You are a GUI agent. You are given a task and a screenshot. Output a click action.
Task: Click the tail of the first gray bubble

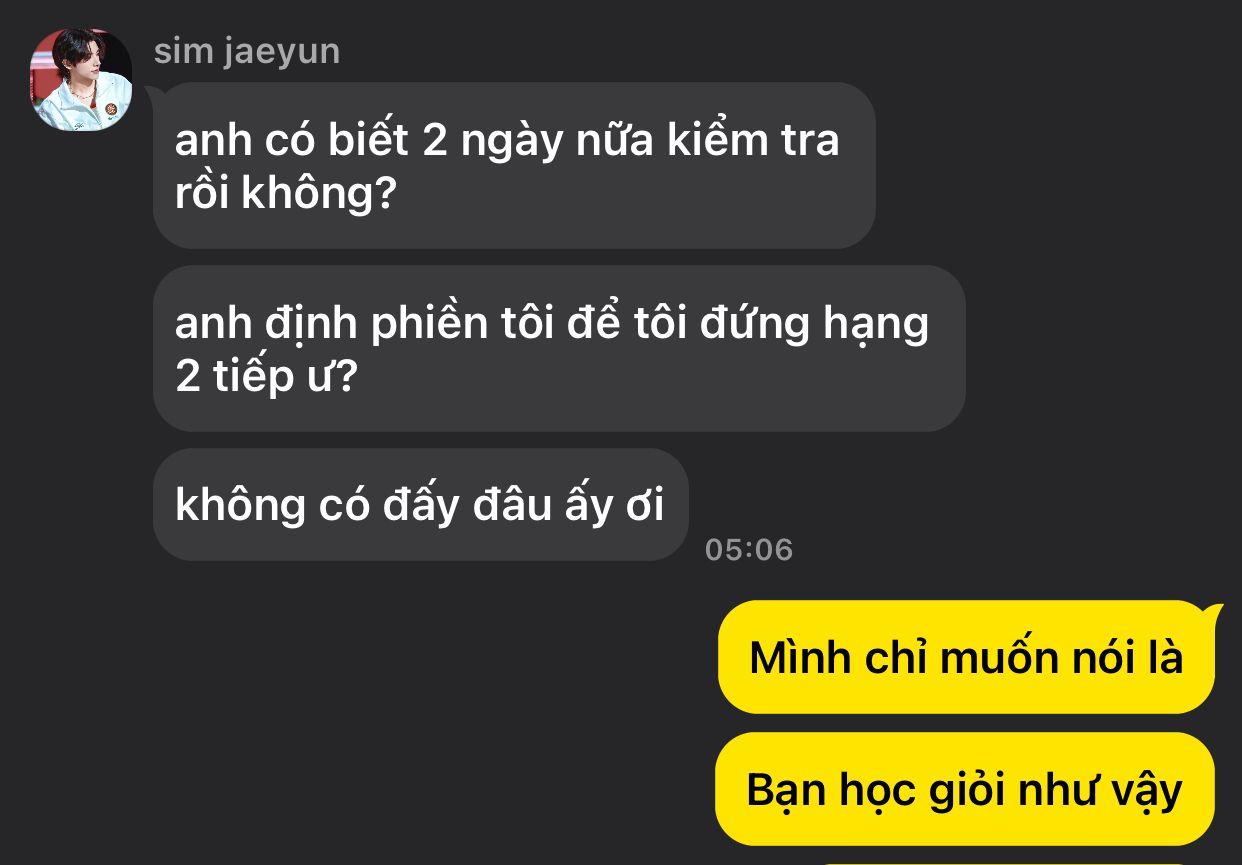pyautogui.click(x=152, y=93)
